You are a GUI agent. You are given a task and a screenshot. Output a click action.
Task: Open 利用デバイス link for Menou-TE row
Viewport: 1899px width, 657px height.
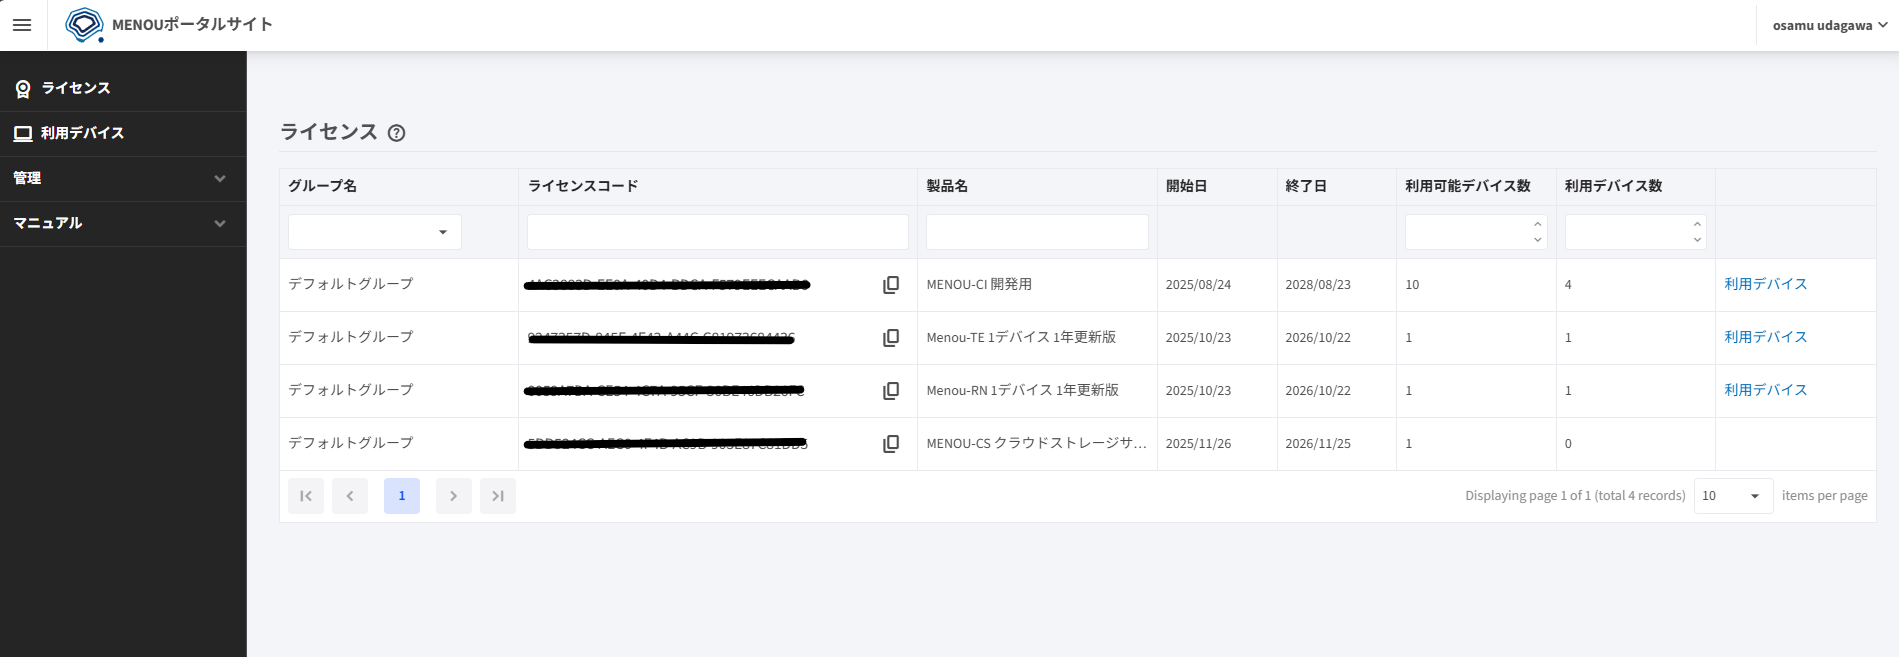coord(1765,337)
